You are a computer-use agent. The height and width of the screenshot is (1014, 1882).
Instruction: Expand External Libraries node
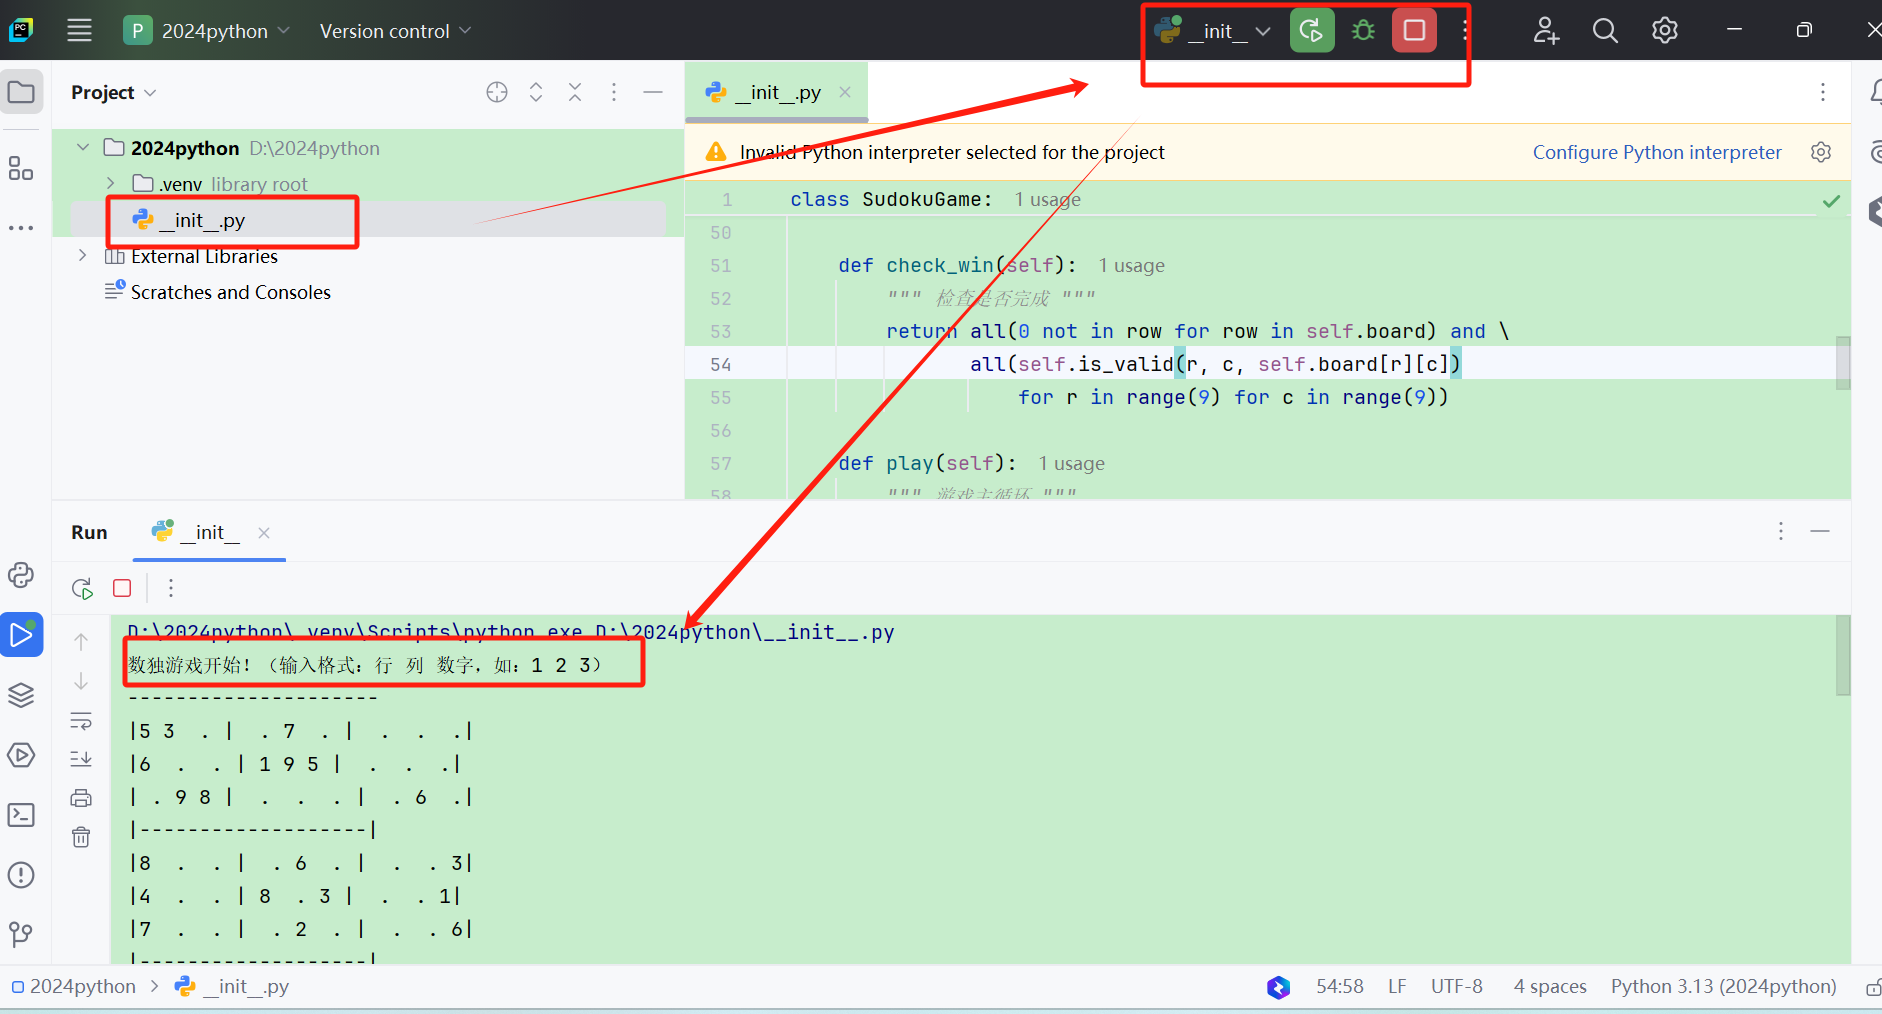pyautogui.click(x=82, y=255)
